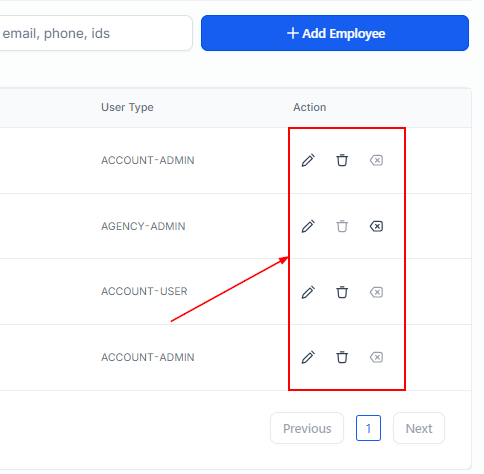
Task: Select page 1 in pagination
Action: pos(368,428)
